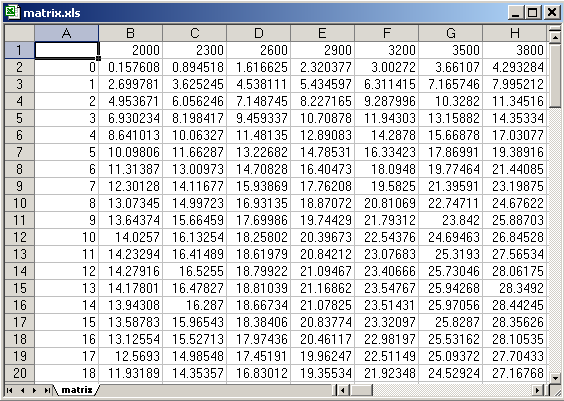Select all cells via corner button
564x401 pixels.
click(x=19, y=33)
